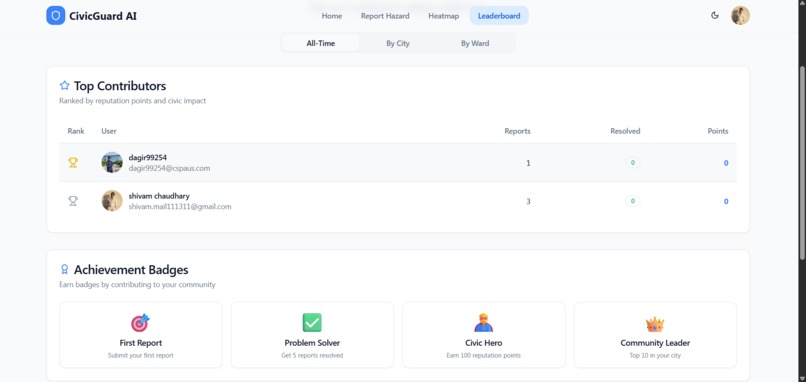Viewport: 806px width, 382px height.
Task: Click shivam chaudhary's avatar picture
Action: tap(112, 201)
